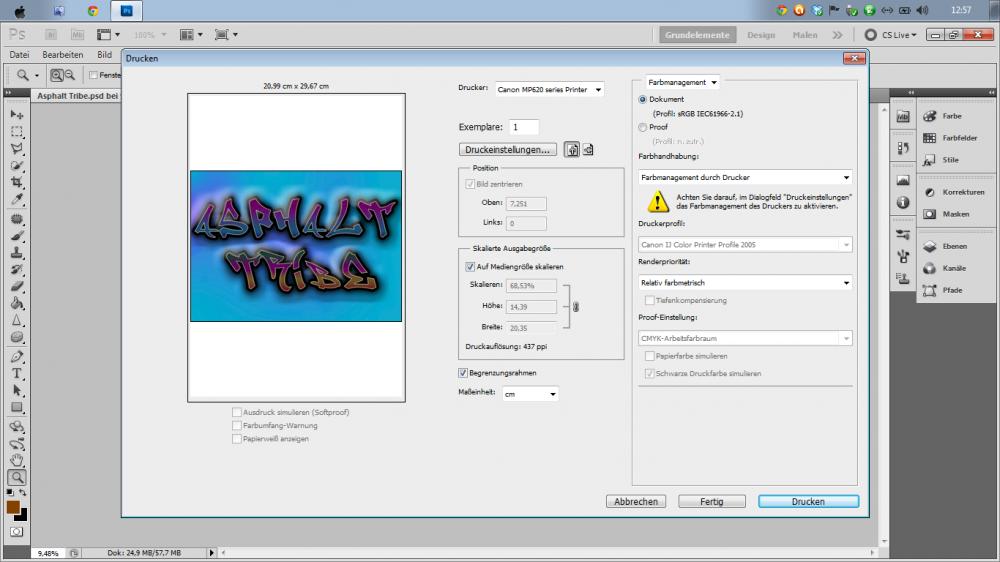Open the Bearbeiten menu
The width and height of the screenshot is (1000, 562).
coord(62,55)
